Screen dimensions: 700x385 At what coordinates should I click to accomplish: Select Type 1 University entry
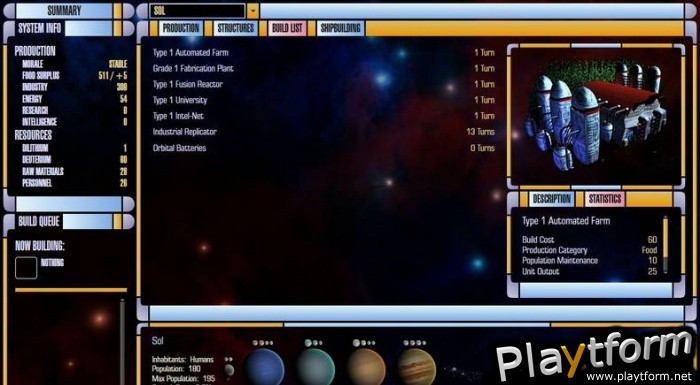click(324, 100)
